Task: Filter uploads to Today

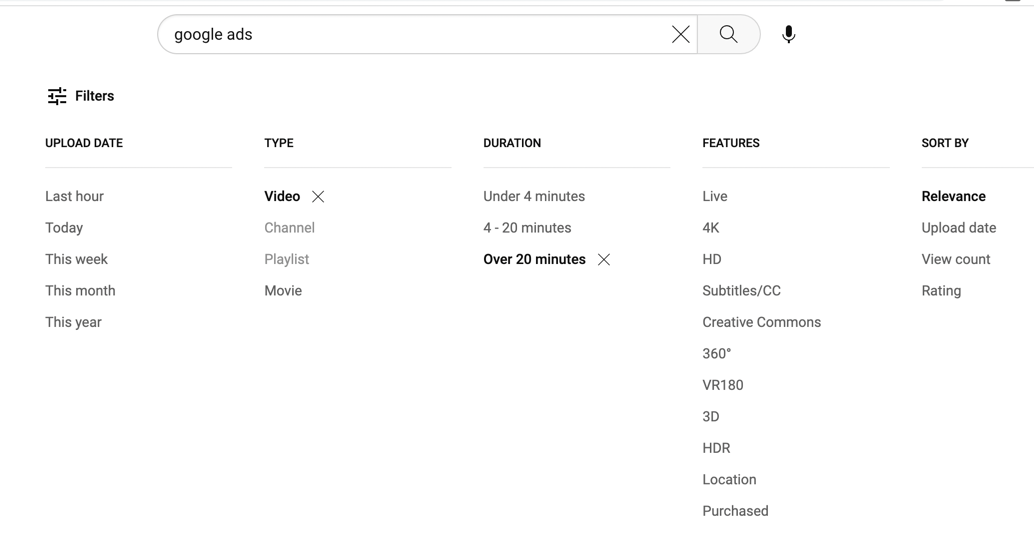Action: tap(64, 228)
